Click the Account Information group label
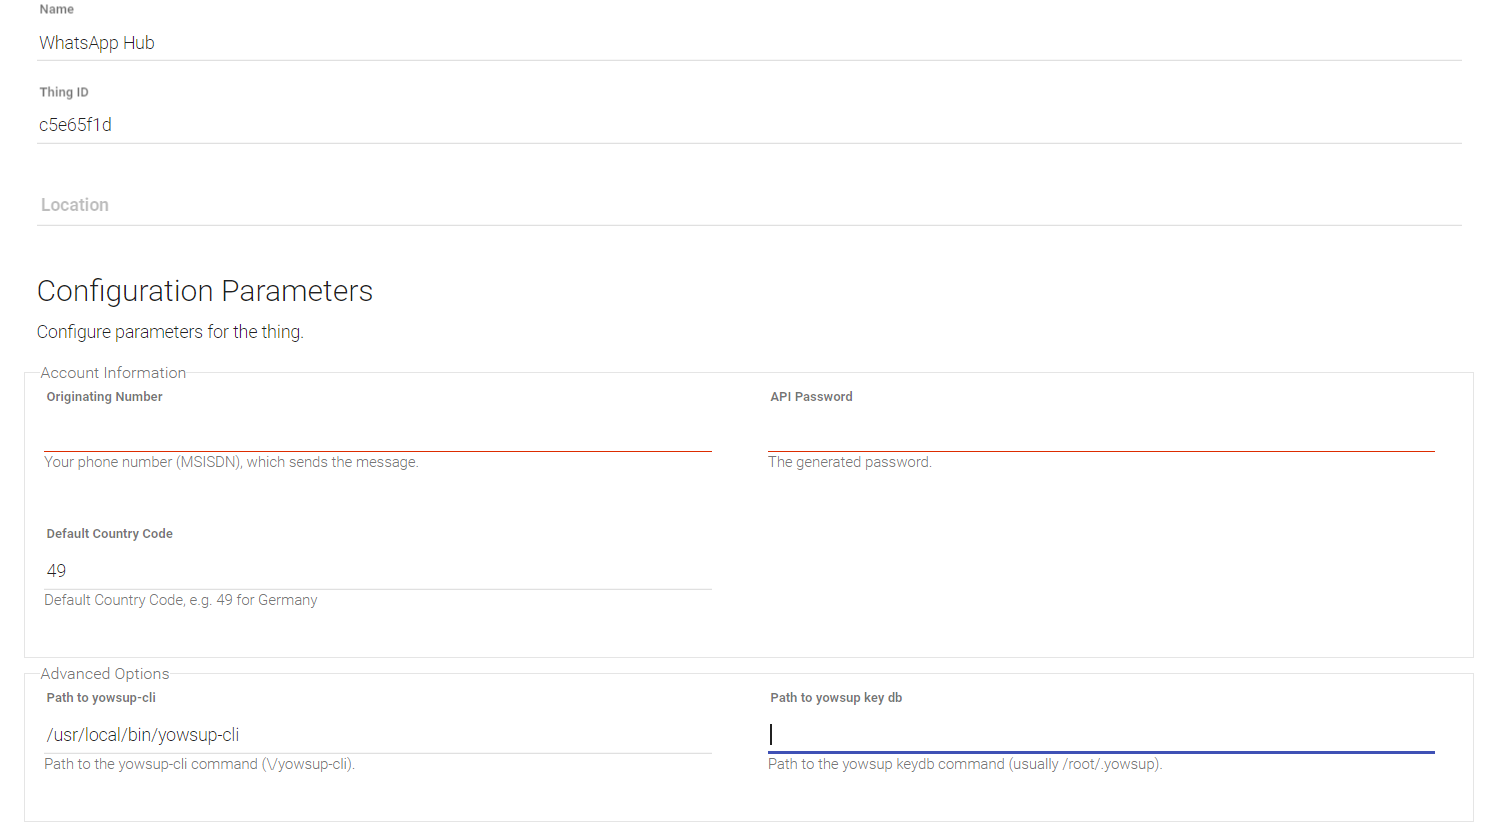Screen dimensions: 1496x838 click(x=113, y=373)
